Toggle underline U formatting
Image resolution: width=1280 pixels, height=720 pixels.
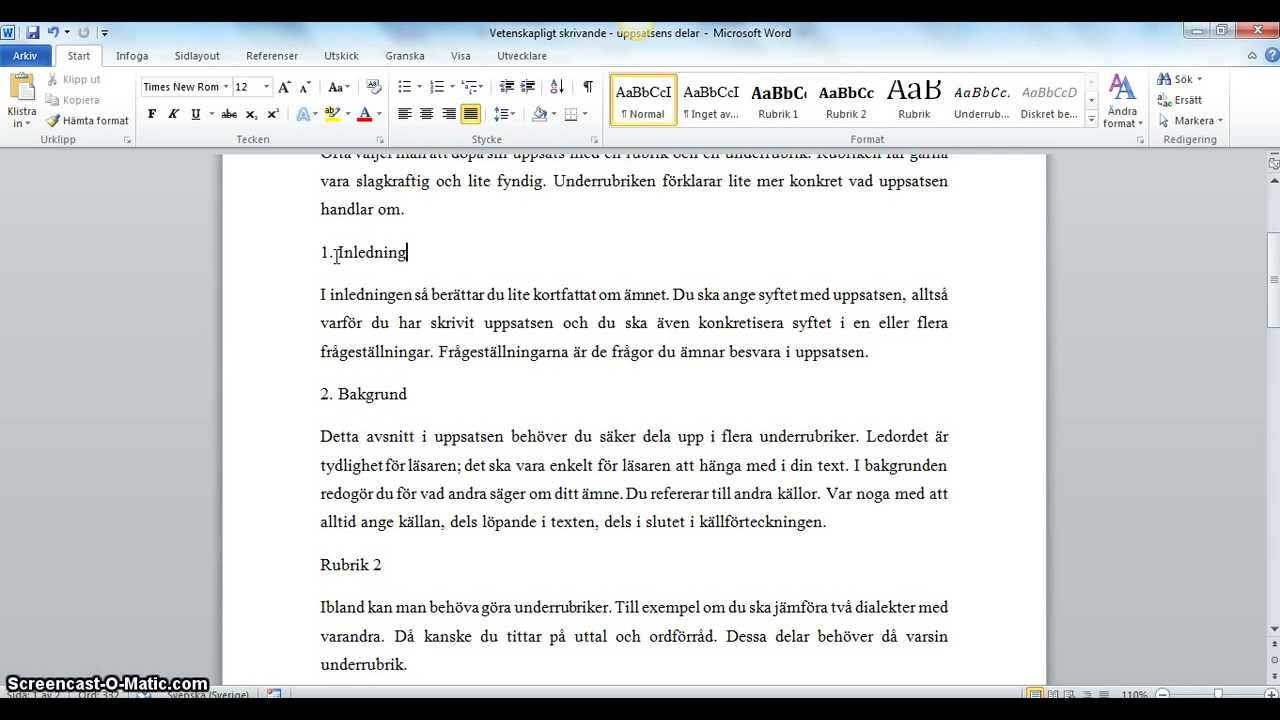click(195, 114)
